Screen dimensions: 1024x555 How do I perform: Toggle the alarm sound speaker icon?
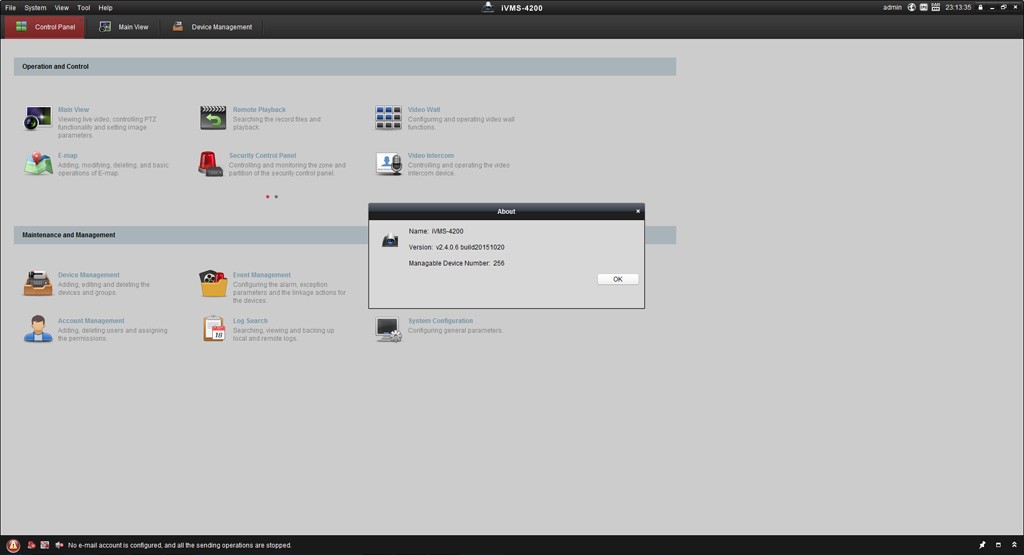point(59,545)
